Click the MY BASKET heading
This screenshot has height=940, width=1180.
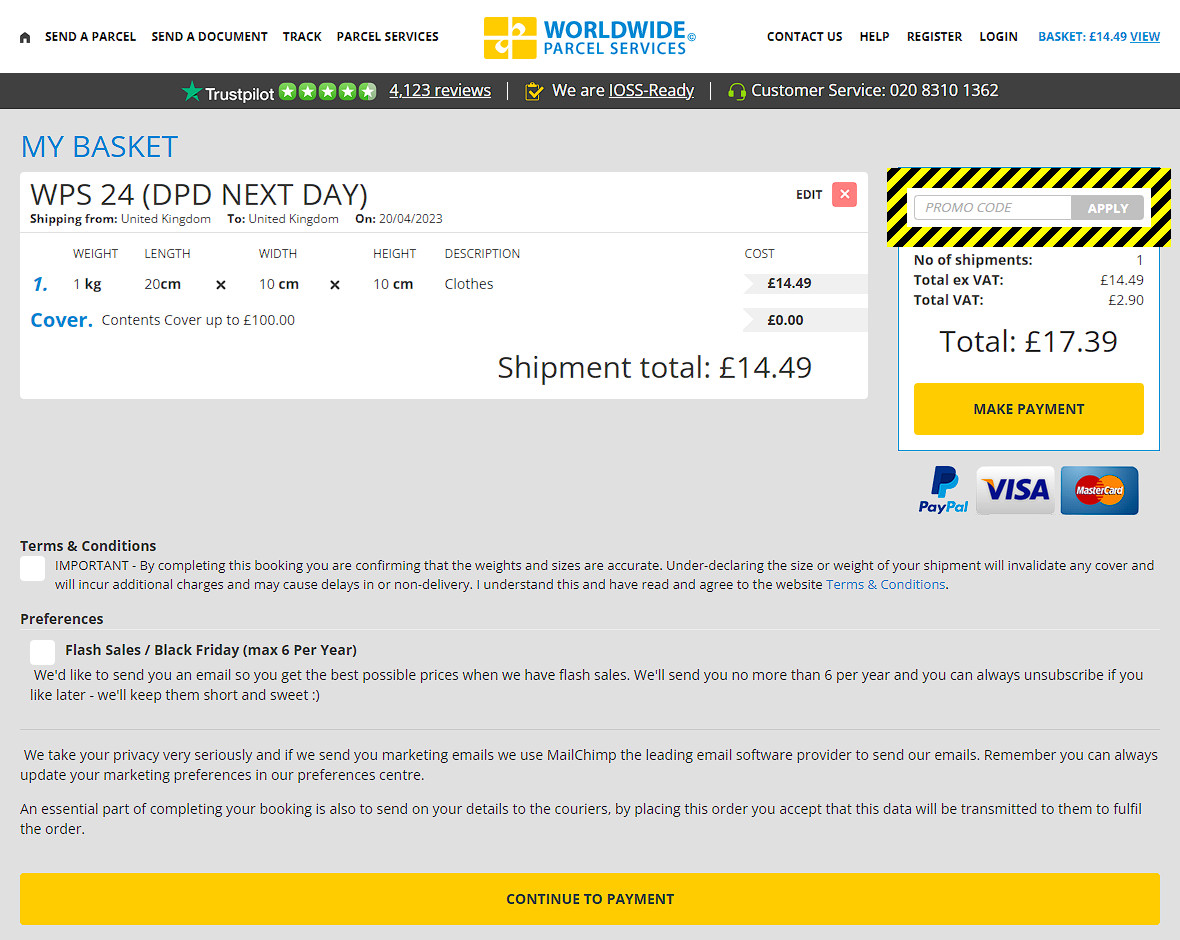(x=99, y=147)
